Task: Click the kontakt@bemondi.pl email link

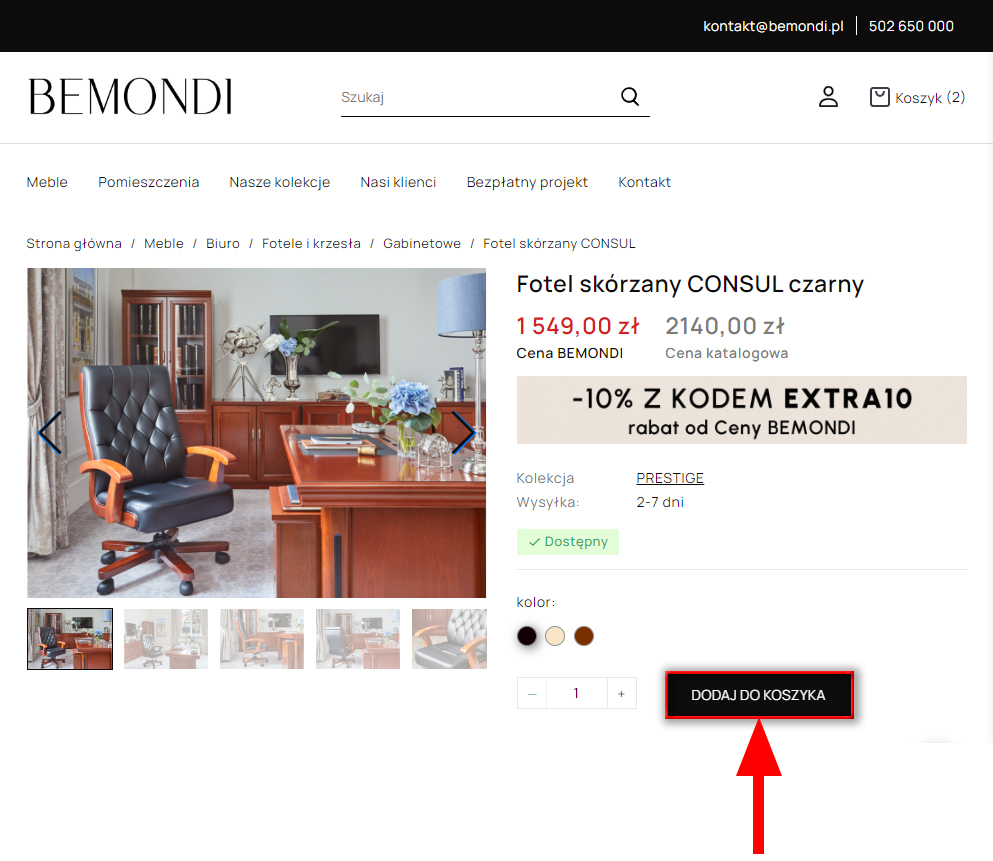Action: pos(773,26)
